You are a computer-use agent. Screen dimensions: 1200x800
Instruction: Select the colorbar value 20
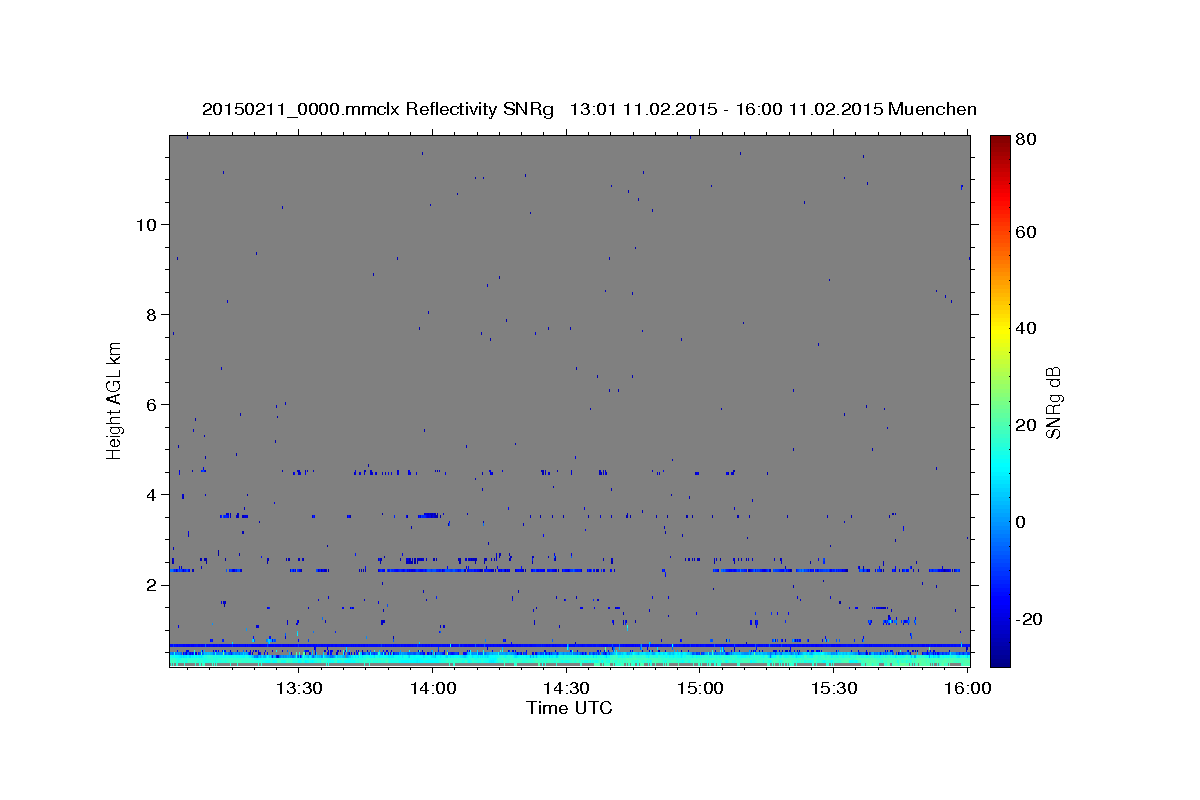(1026, 425)
